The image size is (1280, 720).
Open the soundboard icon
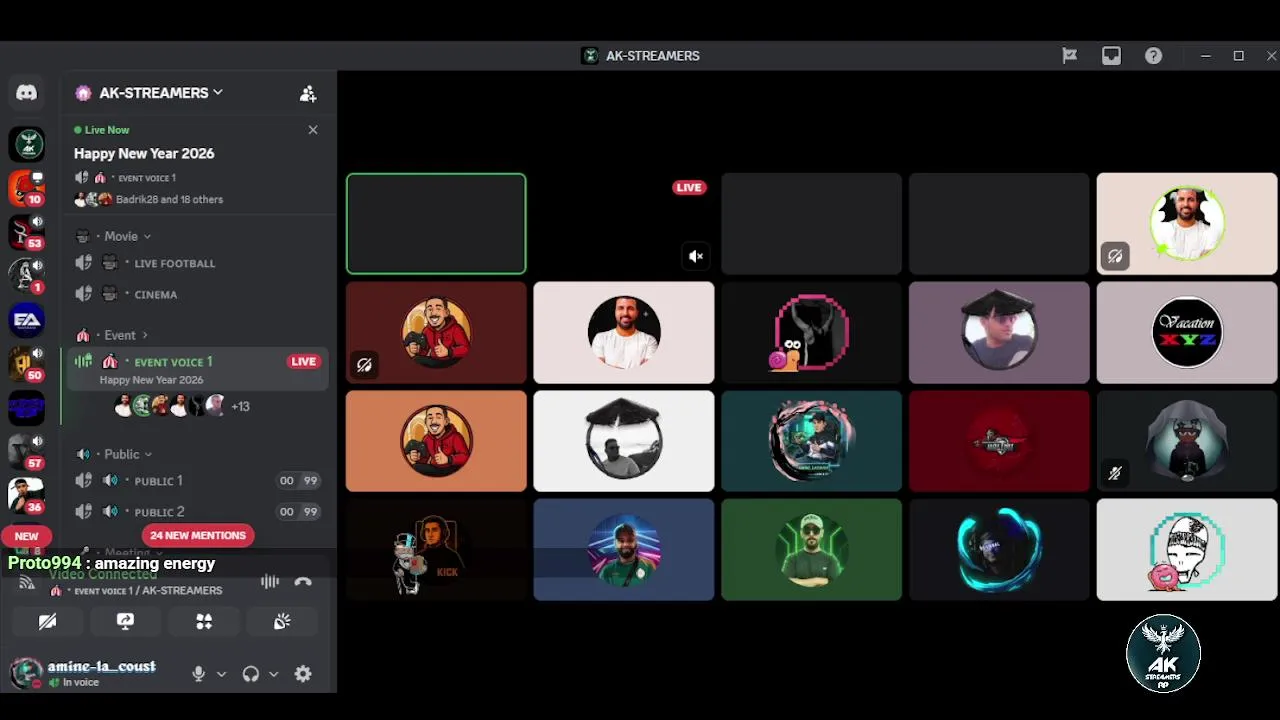point(282,622)
